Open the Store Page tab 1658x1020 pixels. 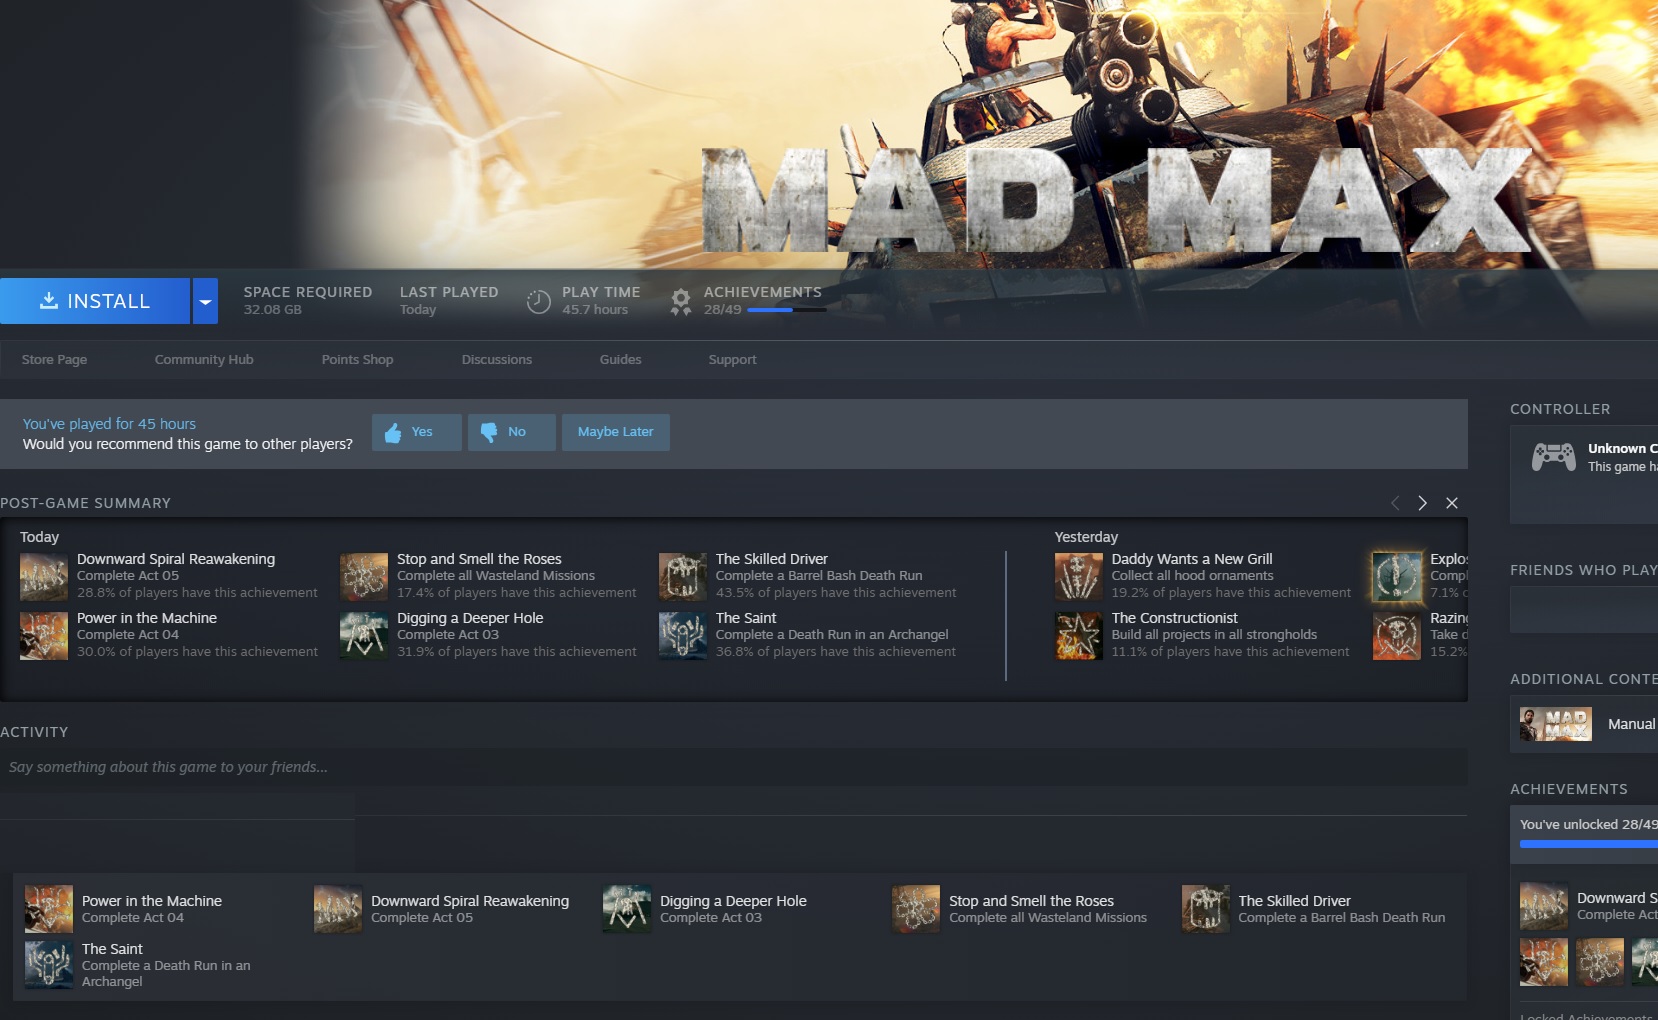coord(54,359)
